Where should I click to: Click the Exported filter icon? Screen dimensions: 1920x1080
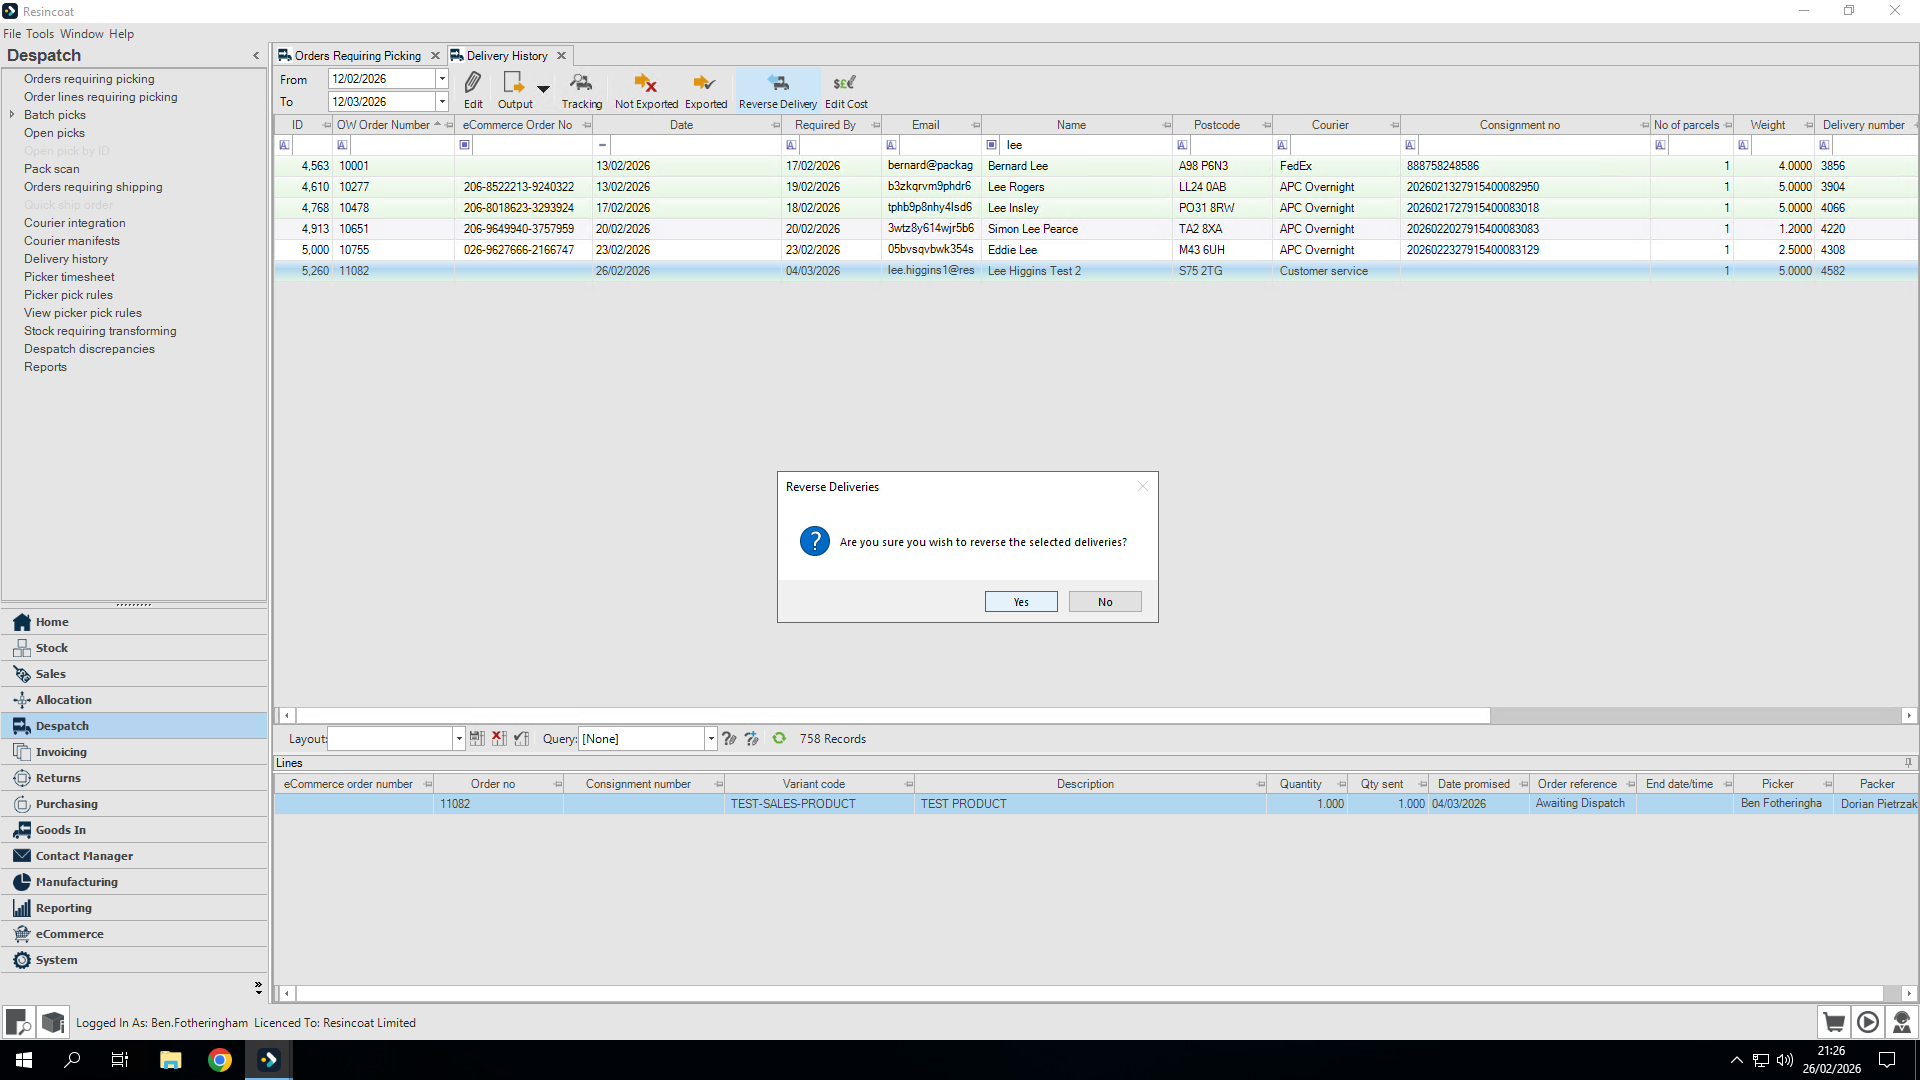pyautogui.click(x=705, y=83)
